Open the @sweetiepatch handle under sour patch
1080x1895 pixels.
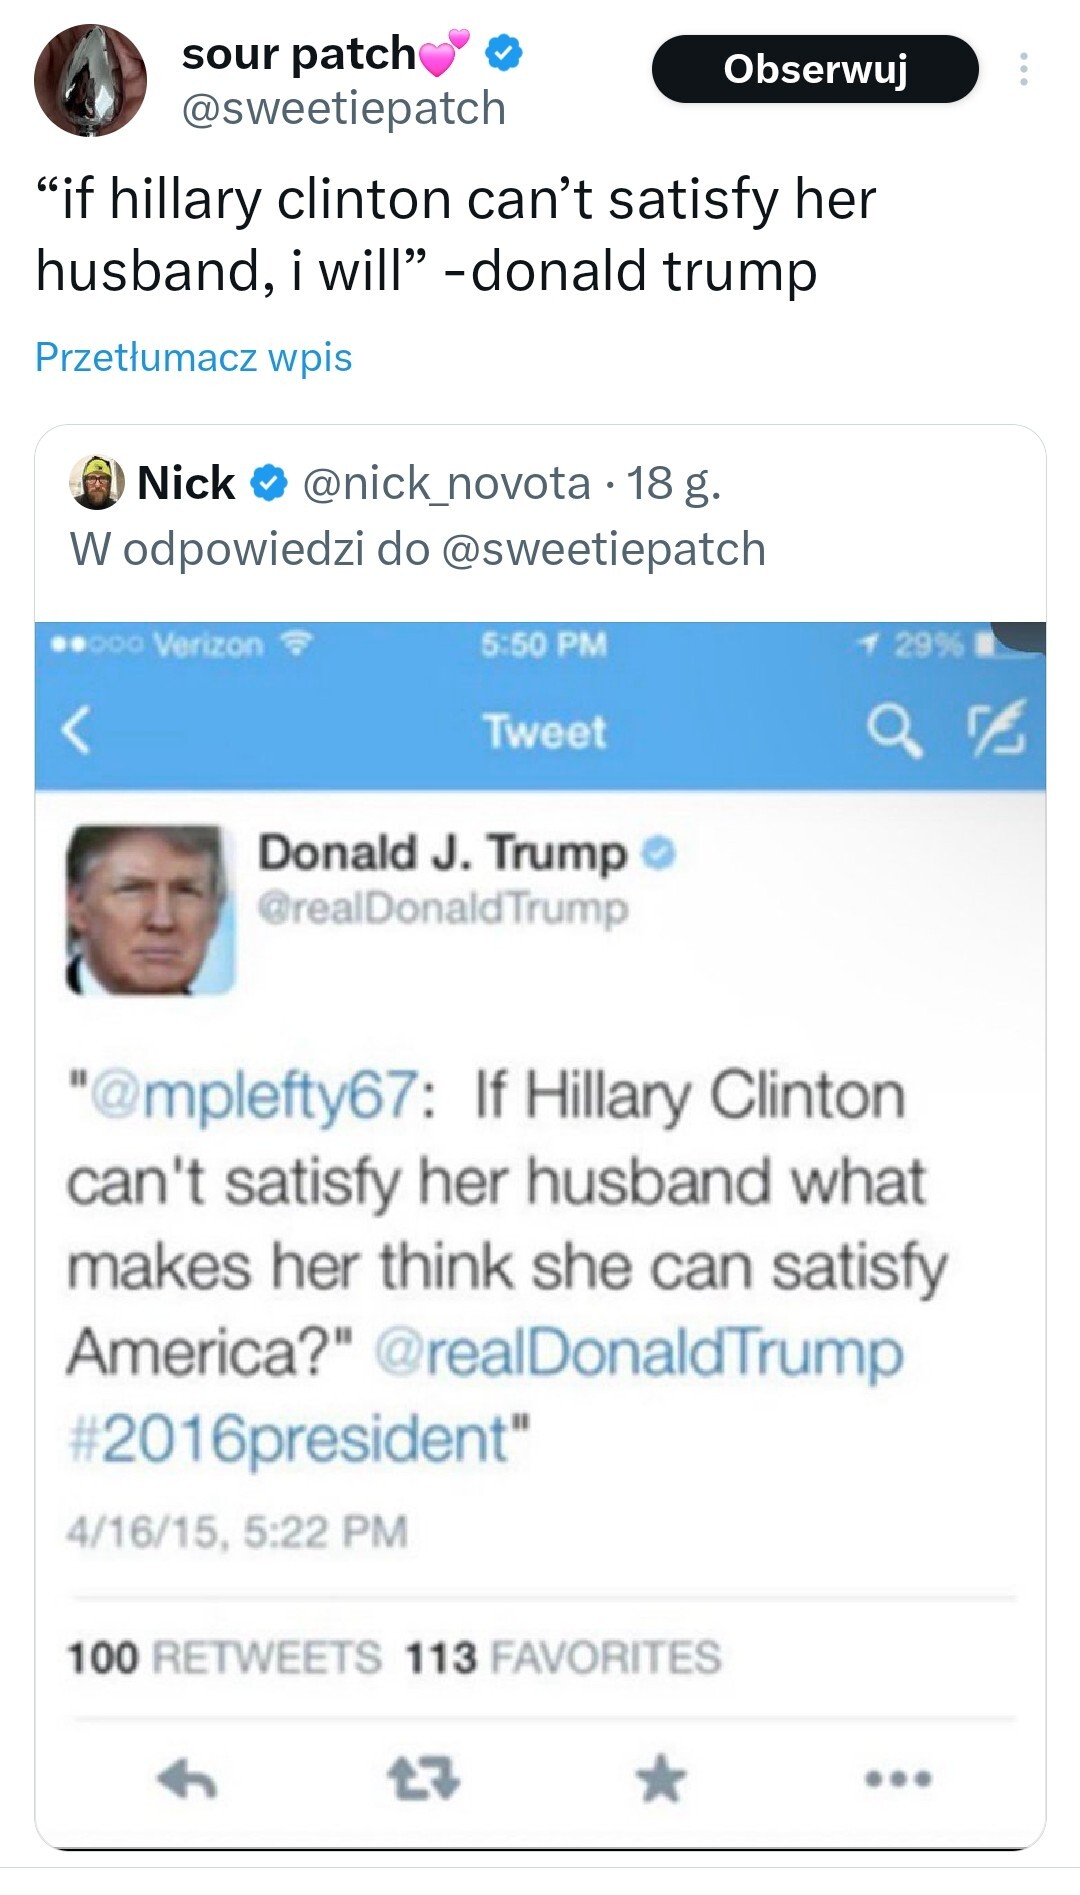343,108
